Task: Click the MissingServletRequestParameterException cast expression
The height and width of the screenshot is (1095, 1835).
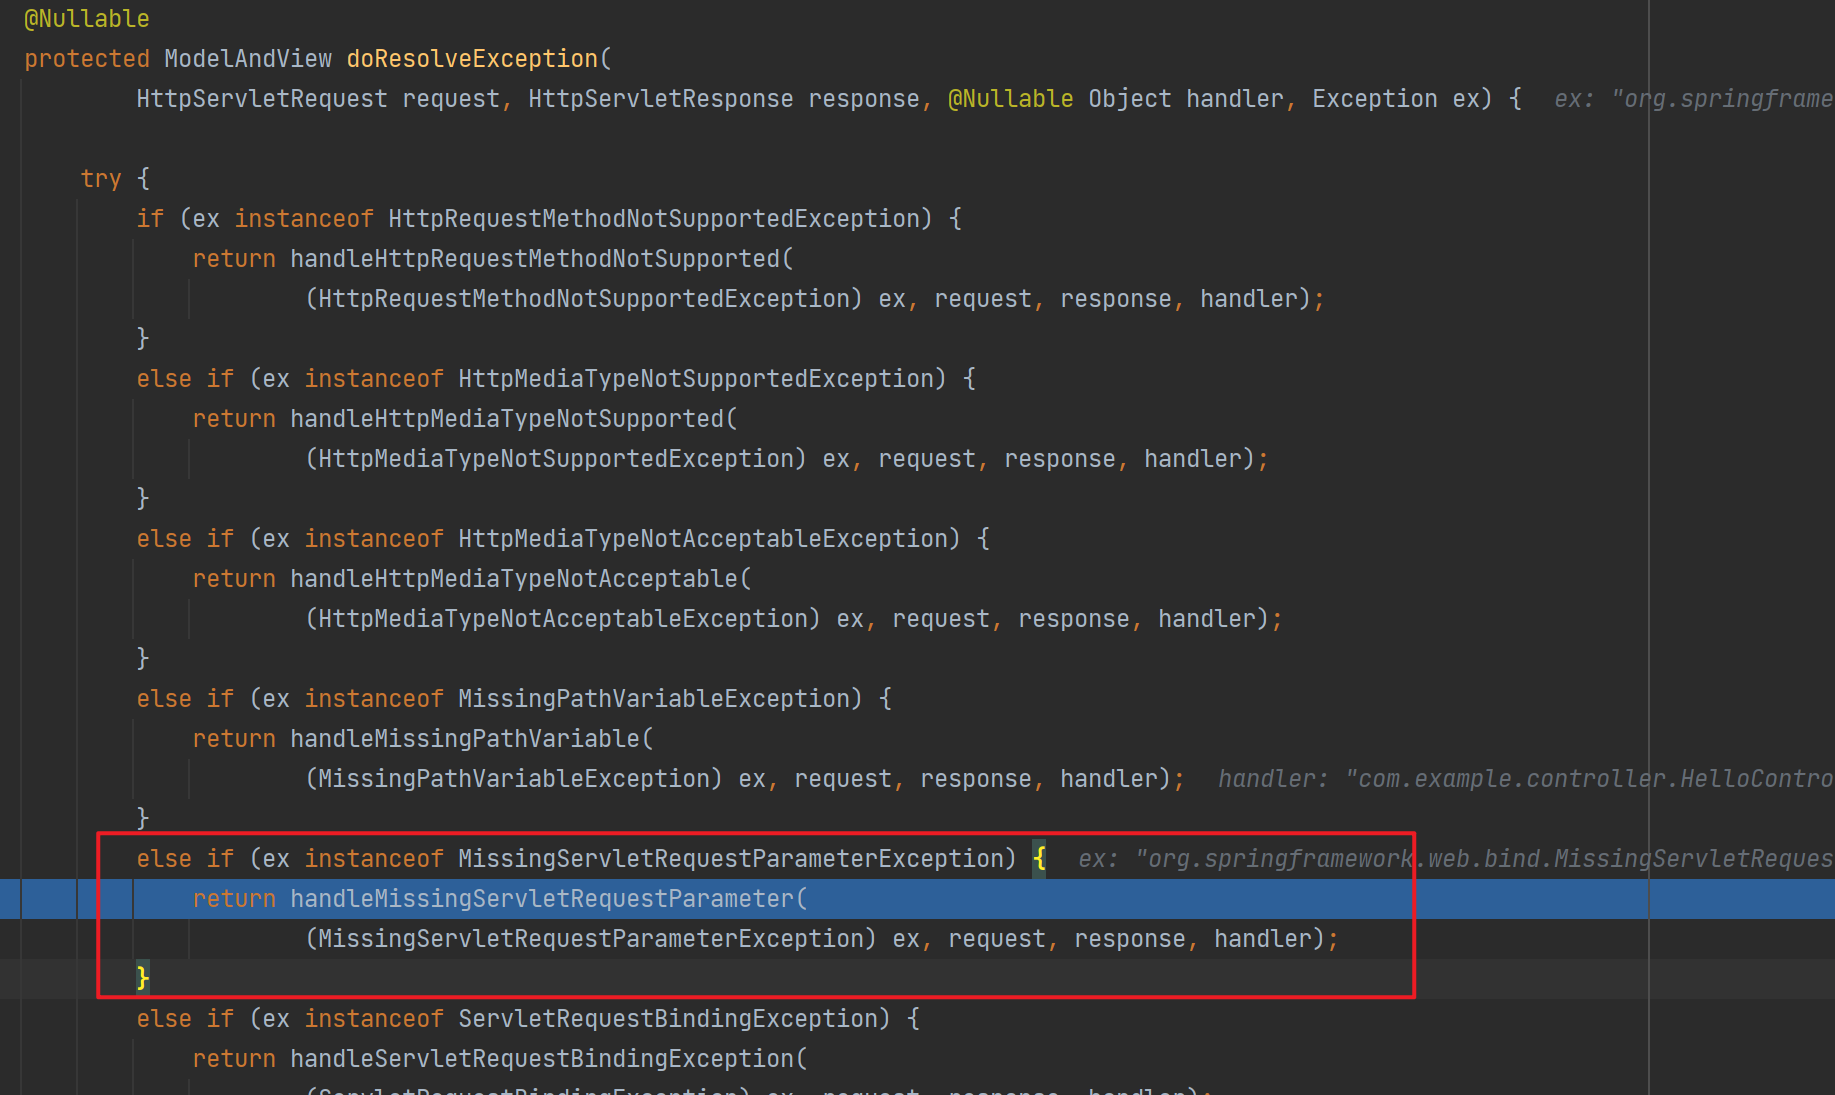Action: [590, 939]
